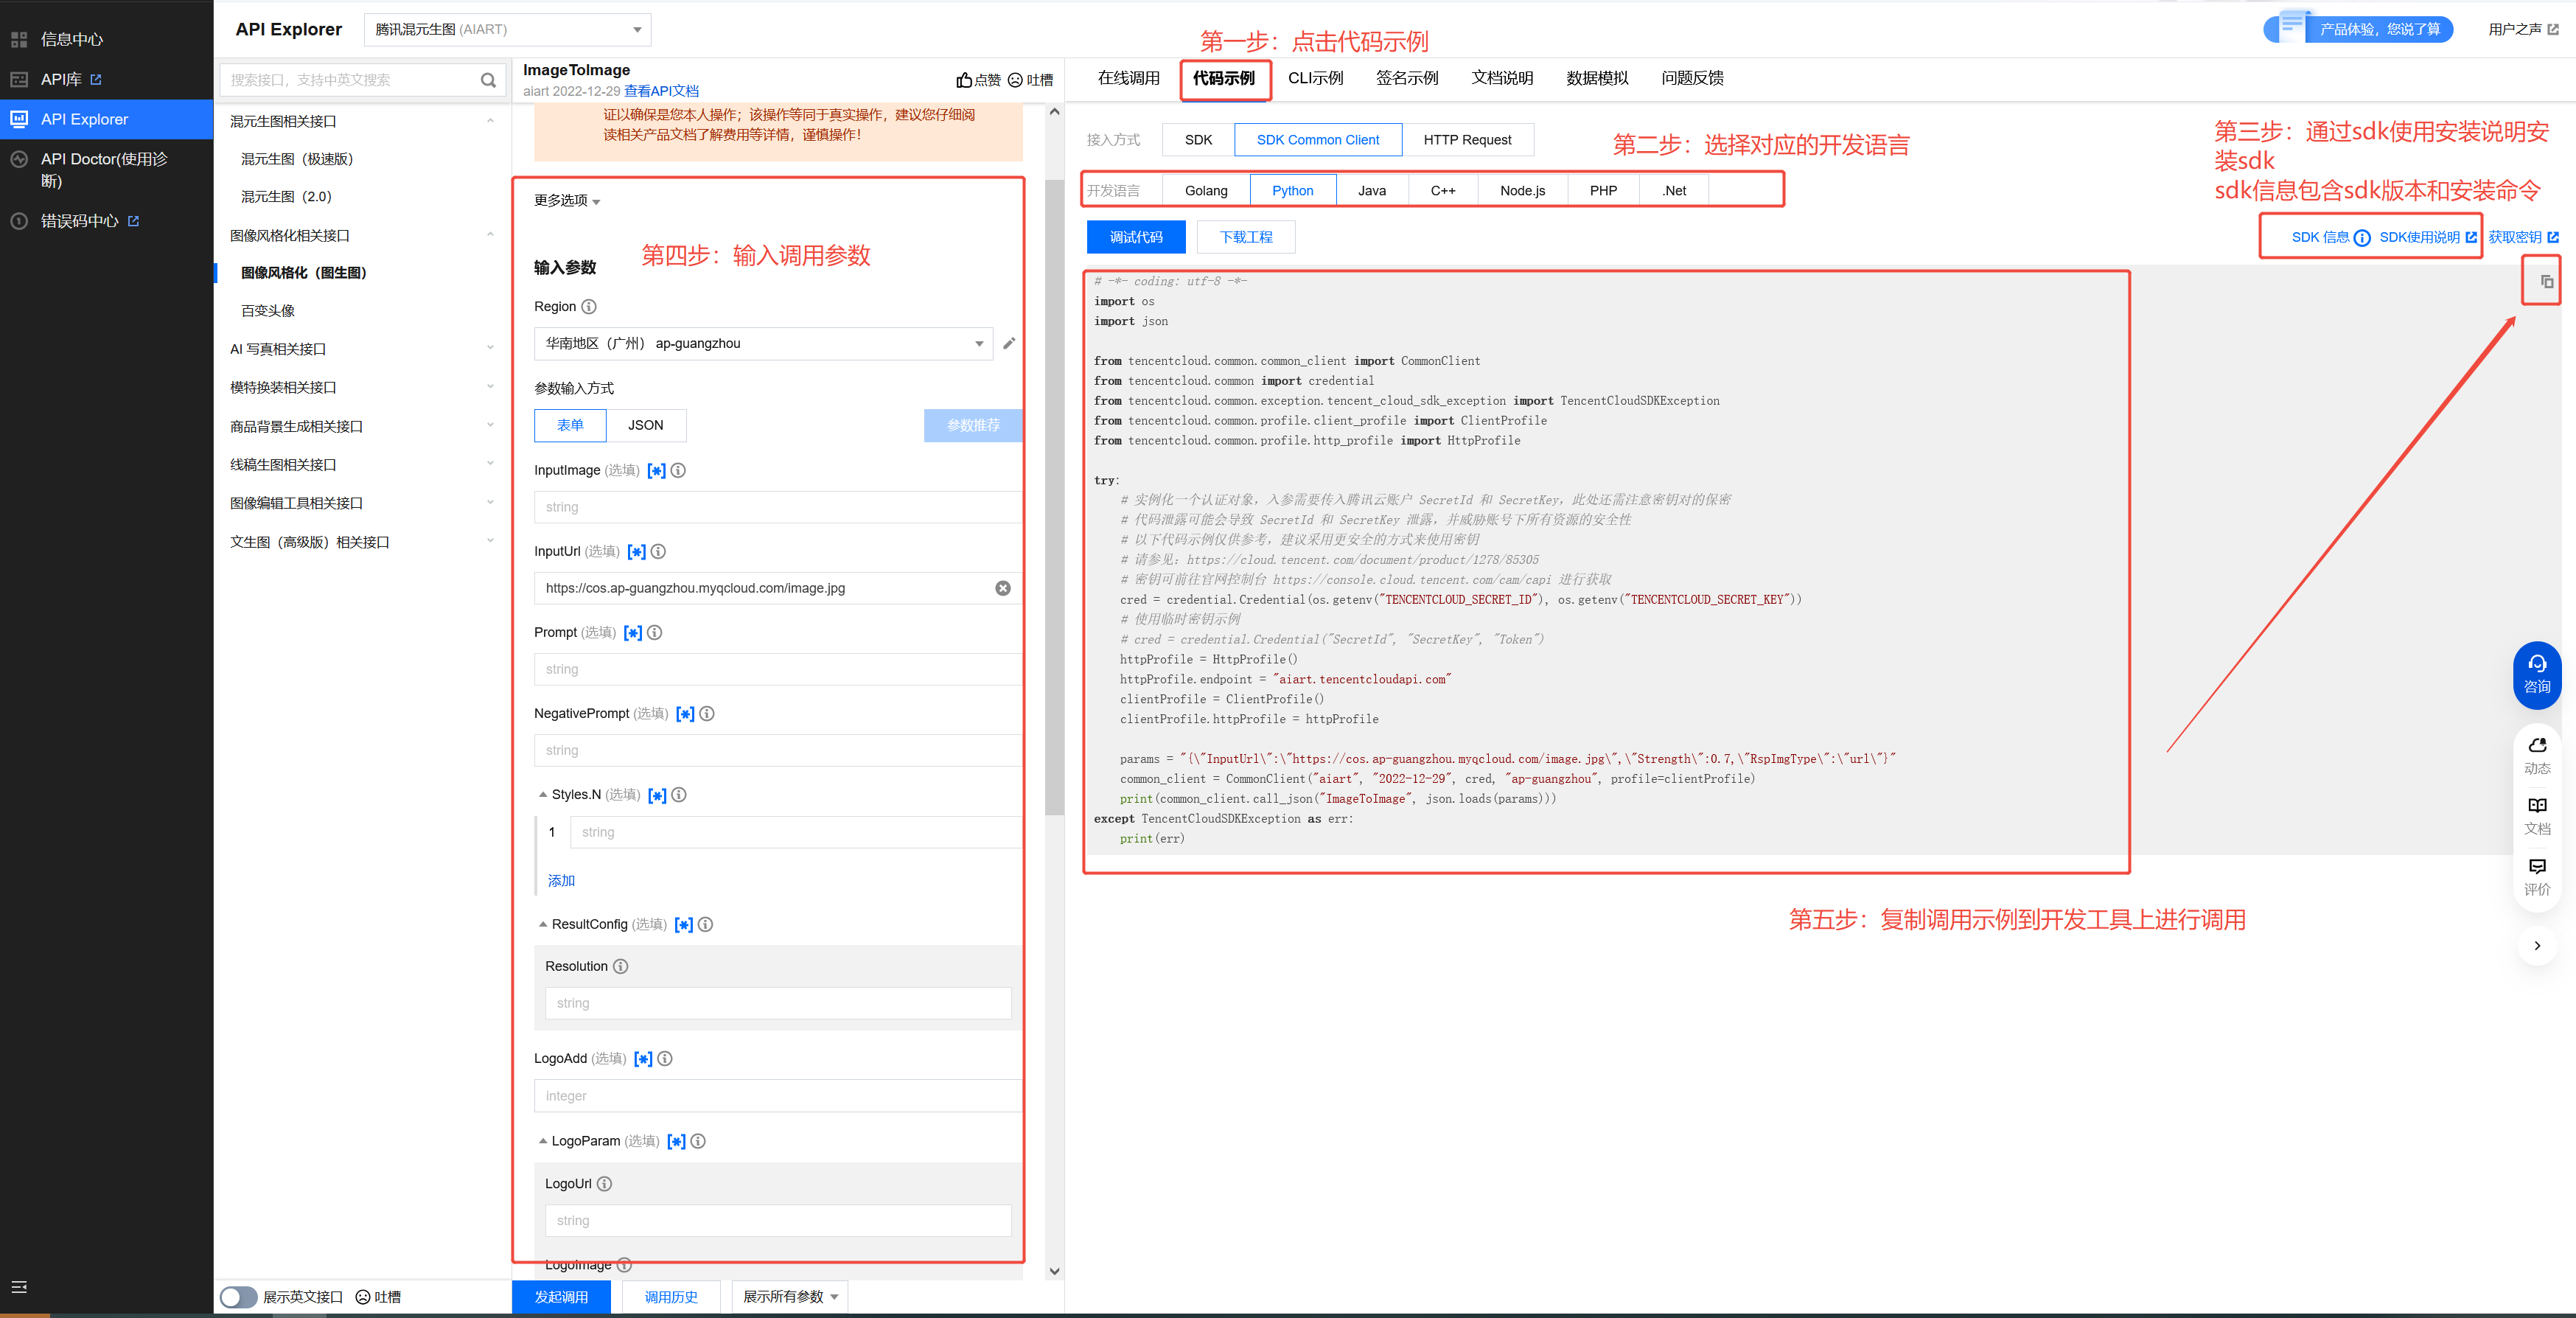2576x1318 pixels.
Task: Open the 咨询 support chat button
Action: (x=2537, y=675)
